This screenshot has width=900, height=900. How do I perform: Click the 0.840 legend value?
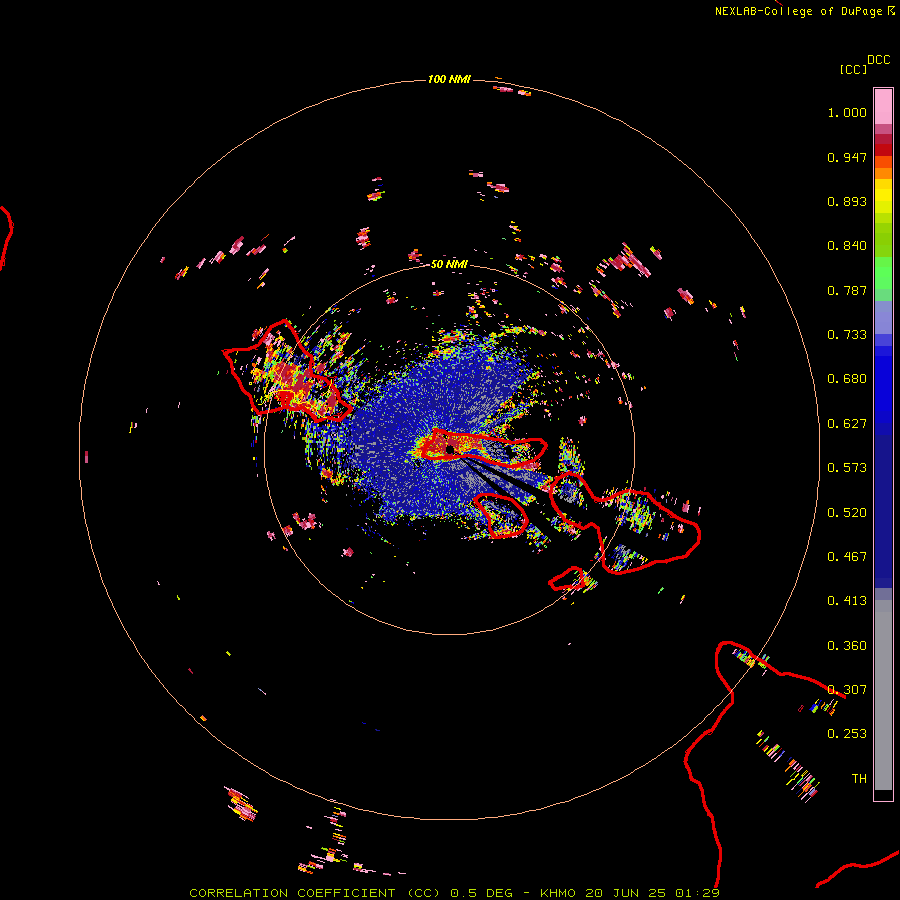(847, 246)
